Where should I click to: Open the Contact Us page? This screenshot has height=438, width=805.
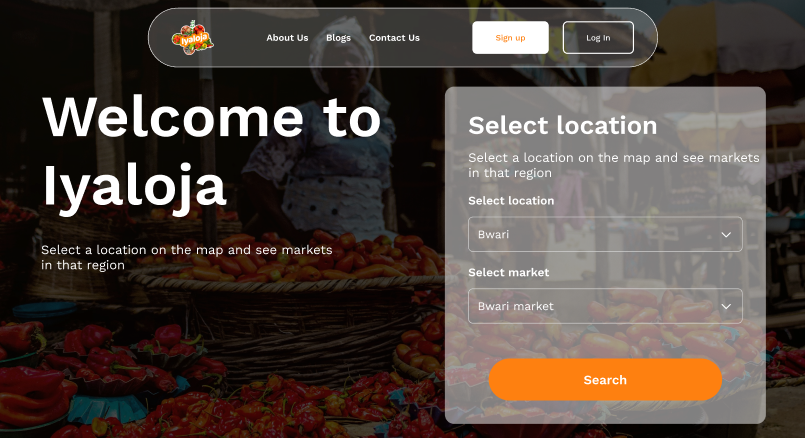click(x=394, y=37)
